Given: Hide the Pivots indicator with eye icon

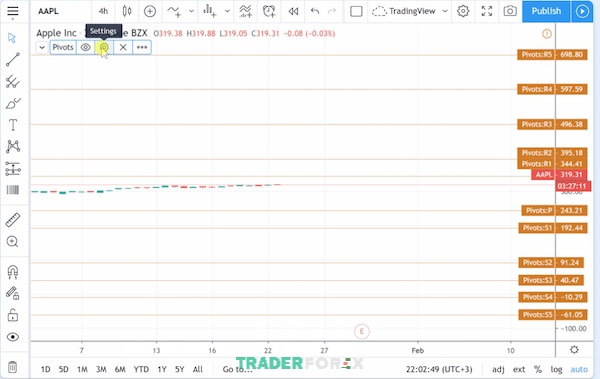Looking at the screenshot, I should tap(85, 47).
